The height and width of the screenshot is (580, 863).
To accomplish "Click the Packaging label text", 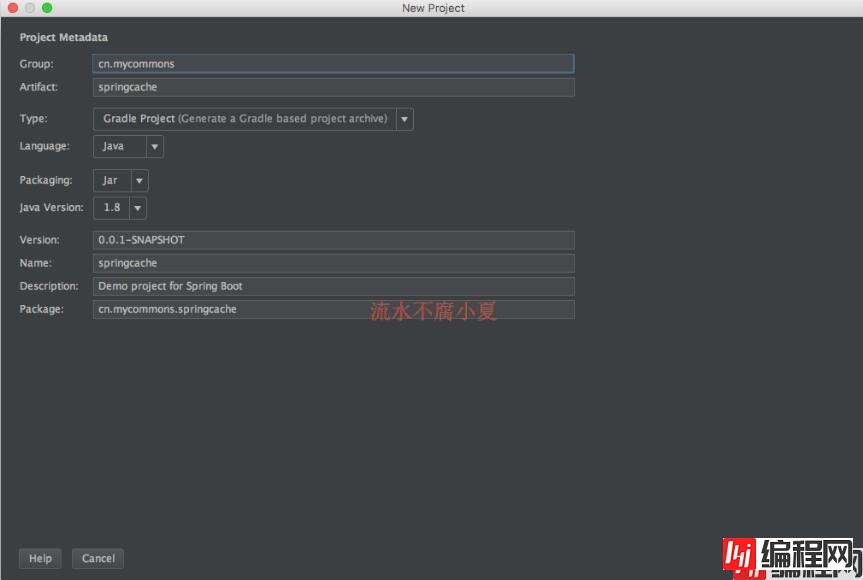I will point(45,181).
